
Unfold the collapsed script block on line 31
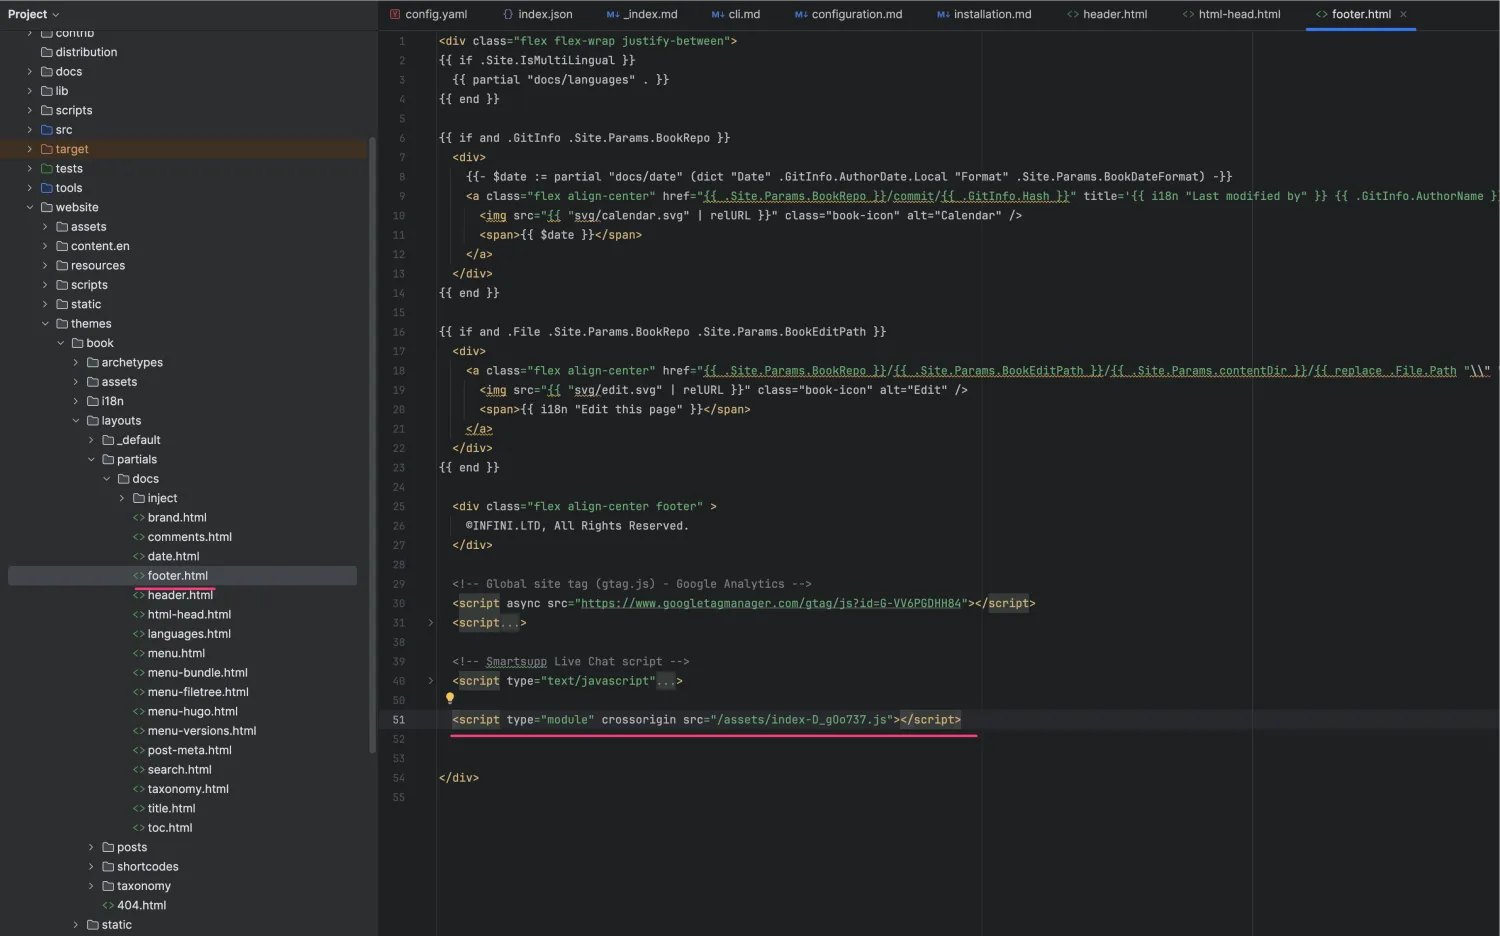click(x=431, y=623)
